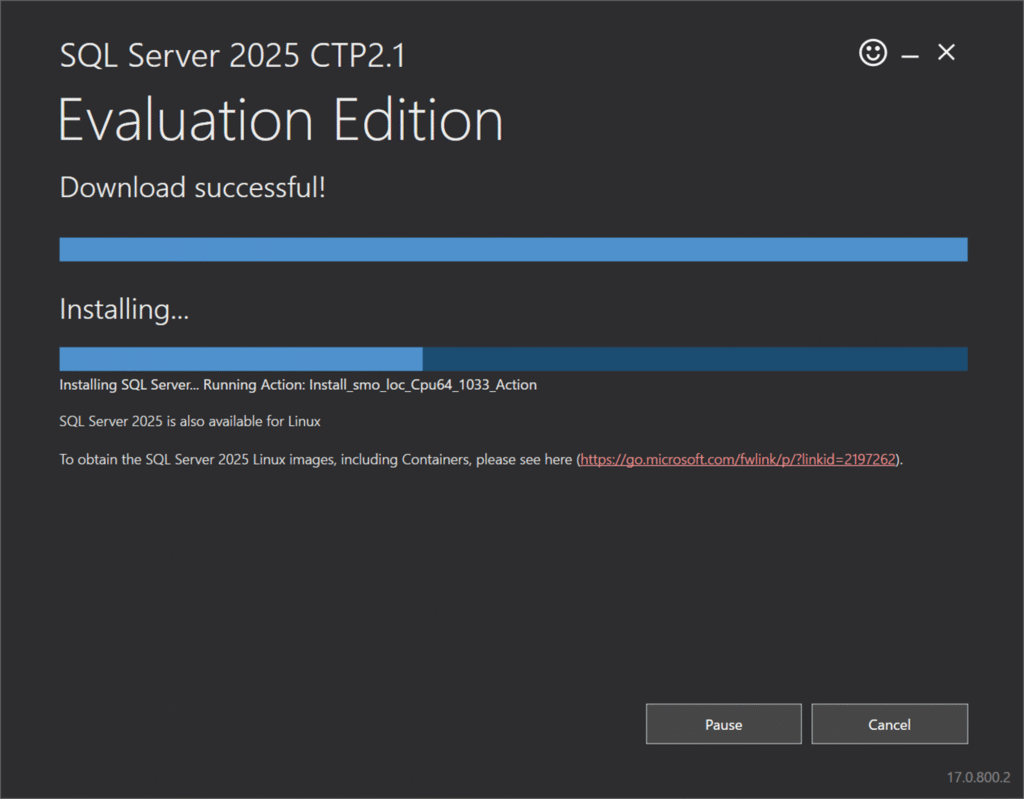Screen dimensions: 1024x799
Task: Click the version number 17.0.800.2
Action: point(978,777)
